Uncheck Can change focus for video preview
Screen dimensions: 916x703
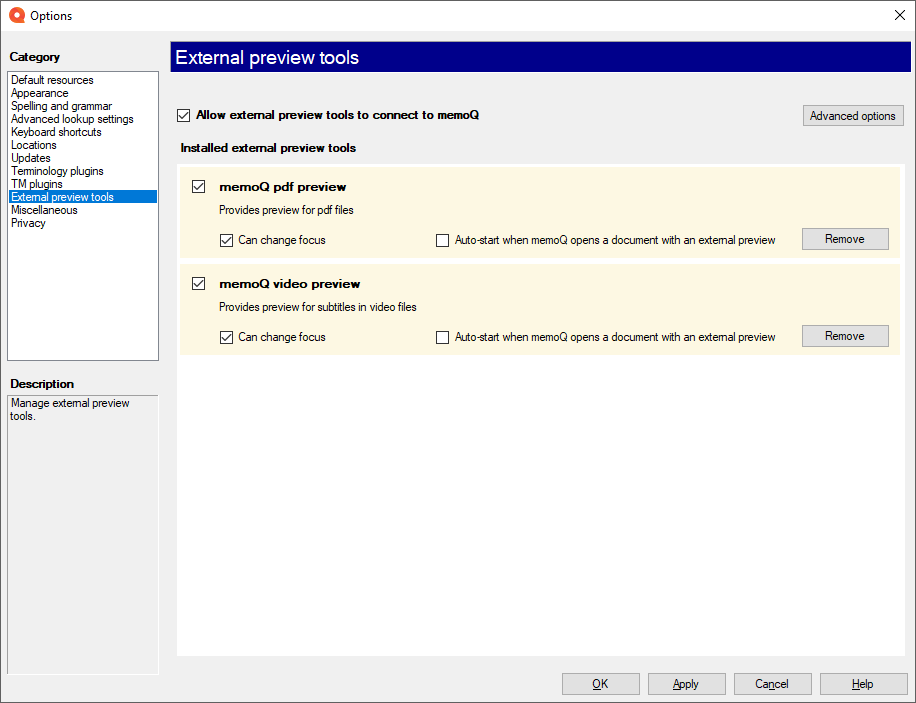(226, 337)
